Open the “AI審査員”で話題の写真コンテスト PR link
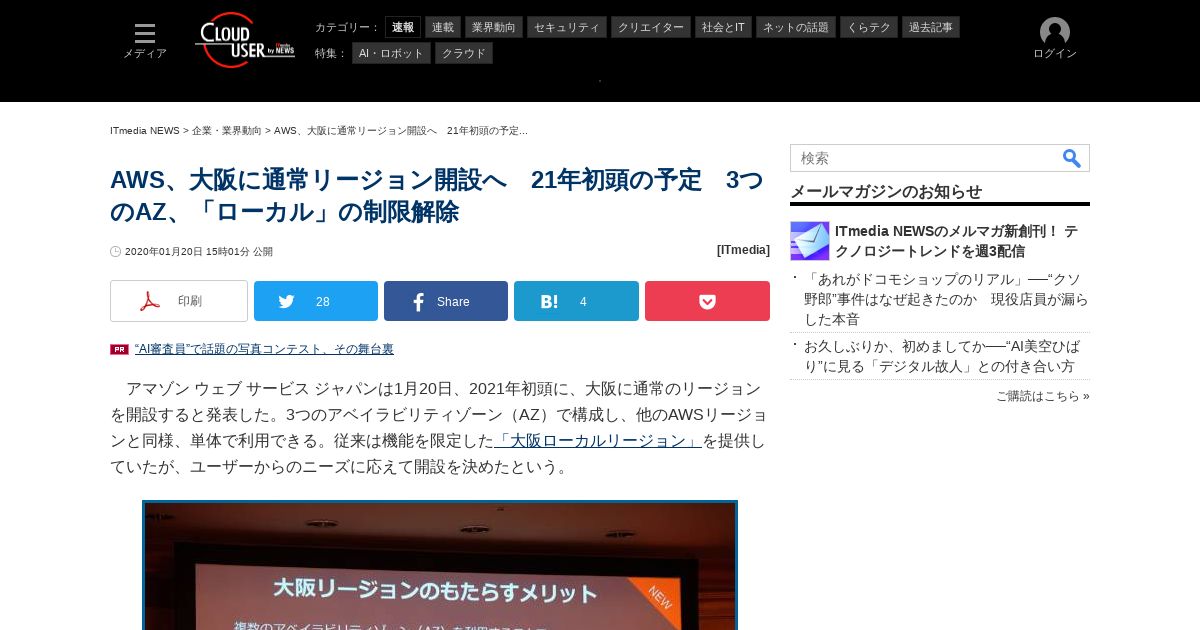 [264, 349]
